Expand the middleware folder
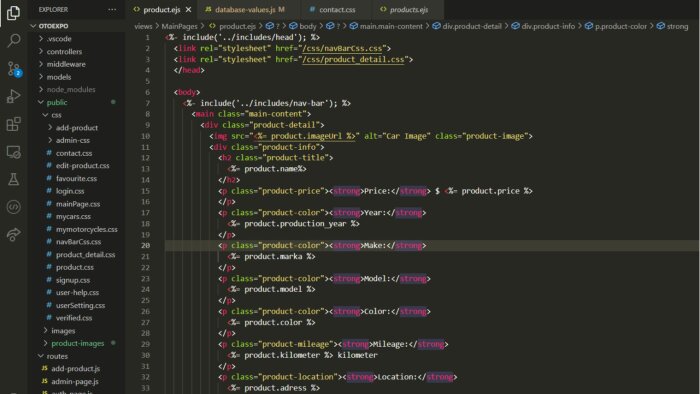Screen dimensions: 700x394 (66, 64)
